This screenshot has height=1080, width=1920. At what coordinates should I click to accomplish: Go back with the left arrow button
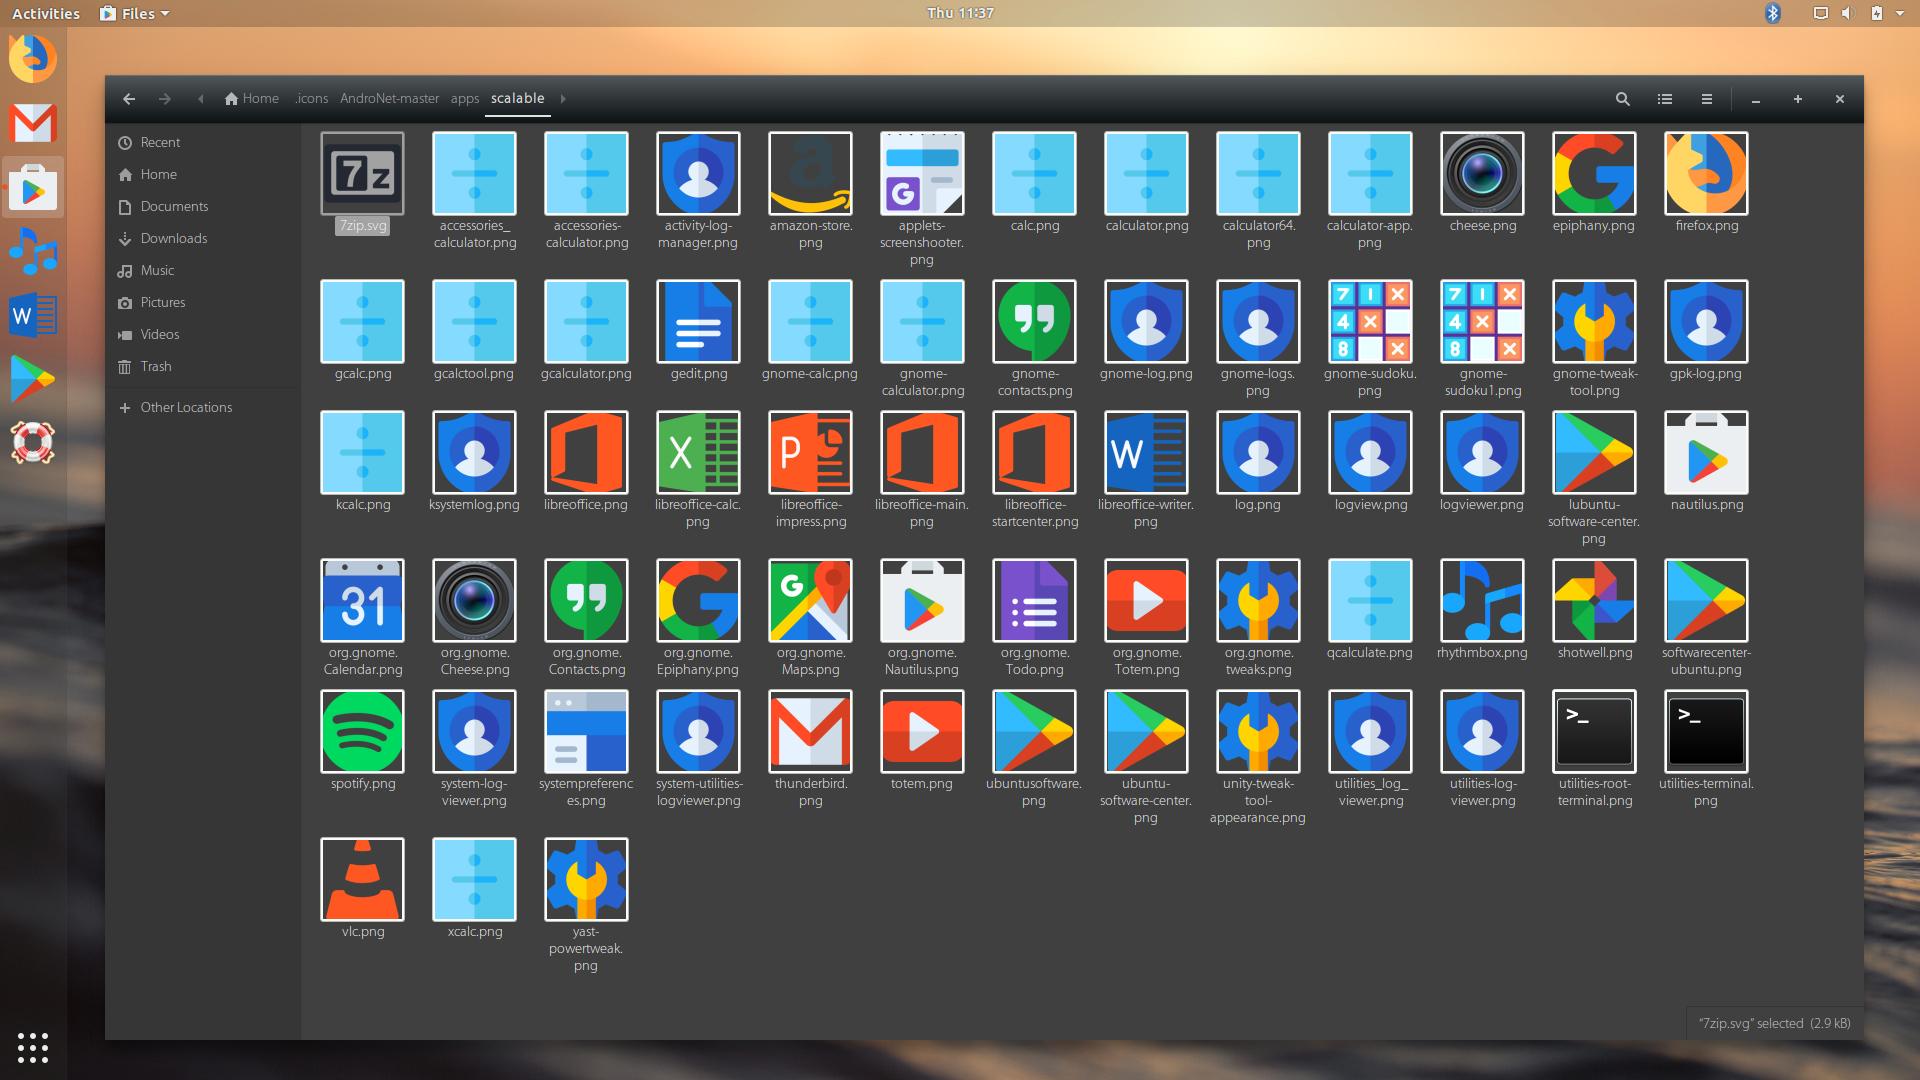tap(129, 99)
